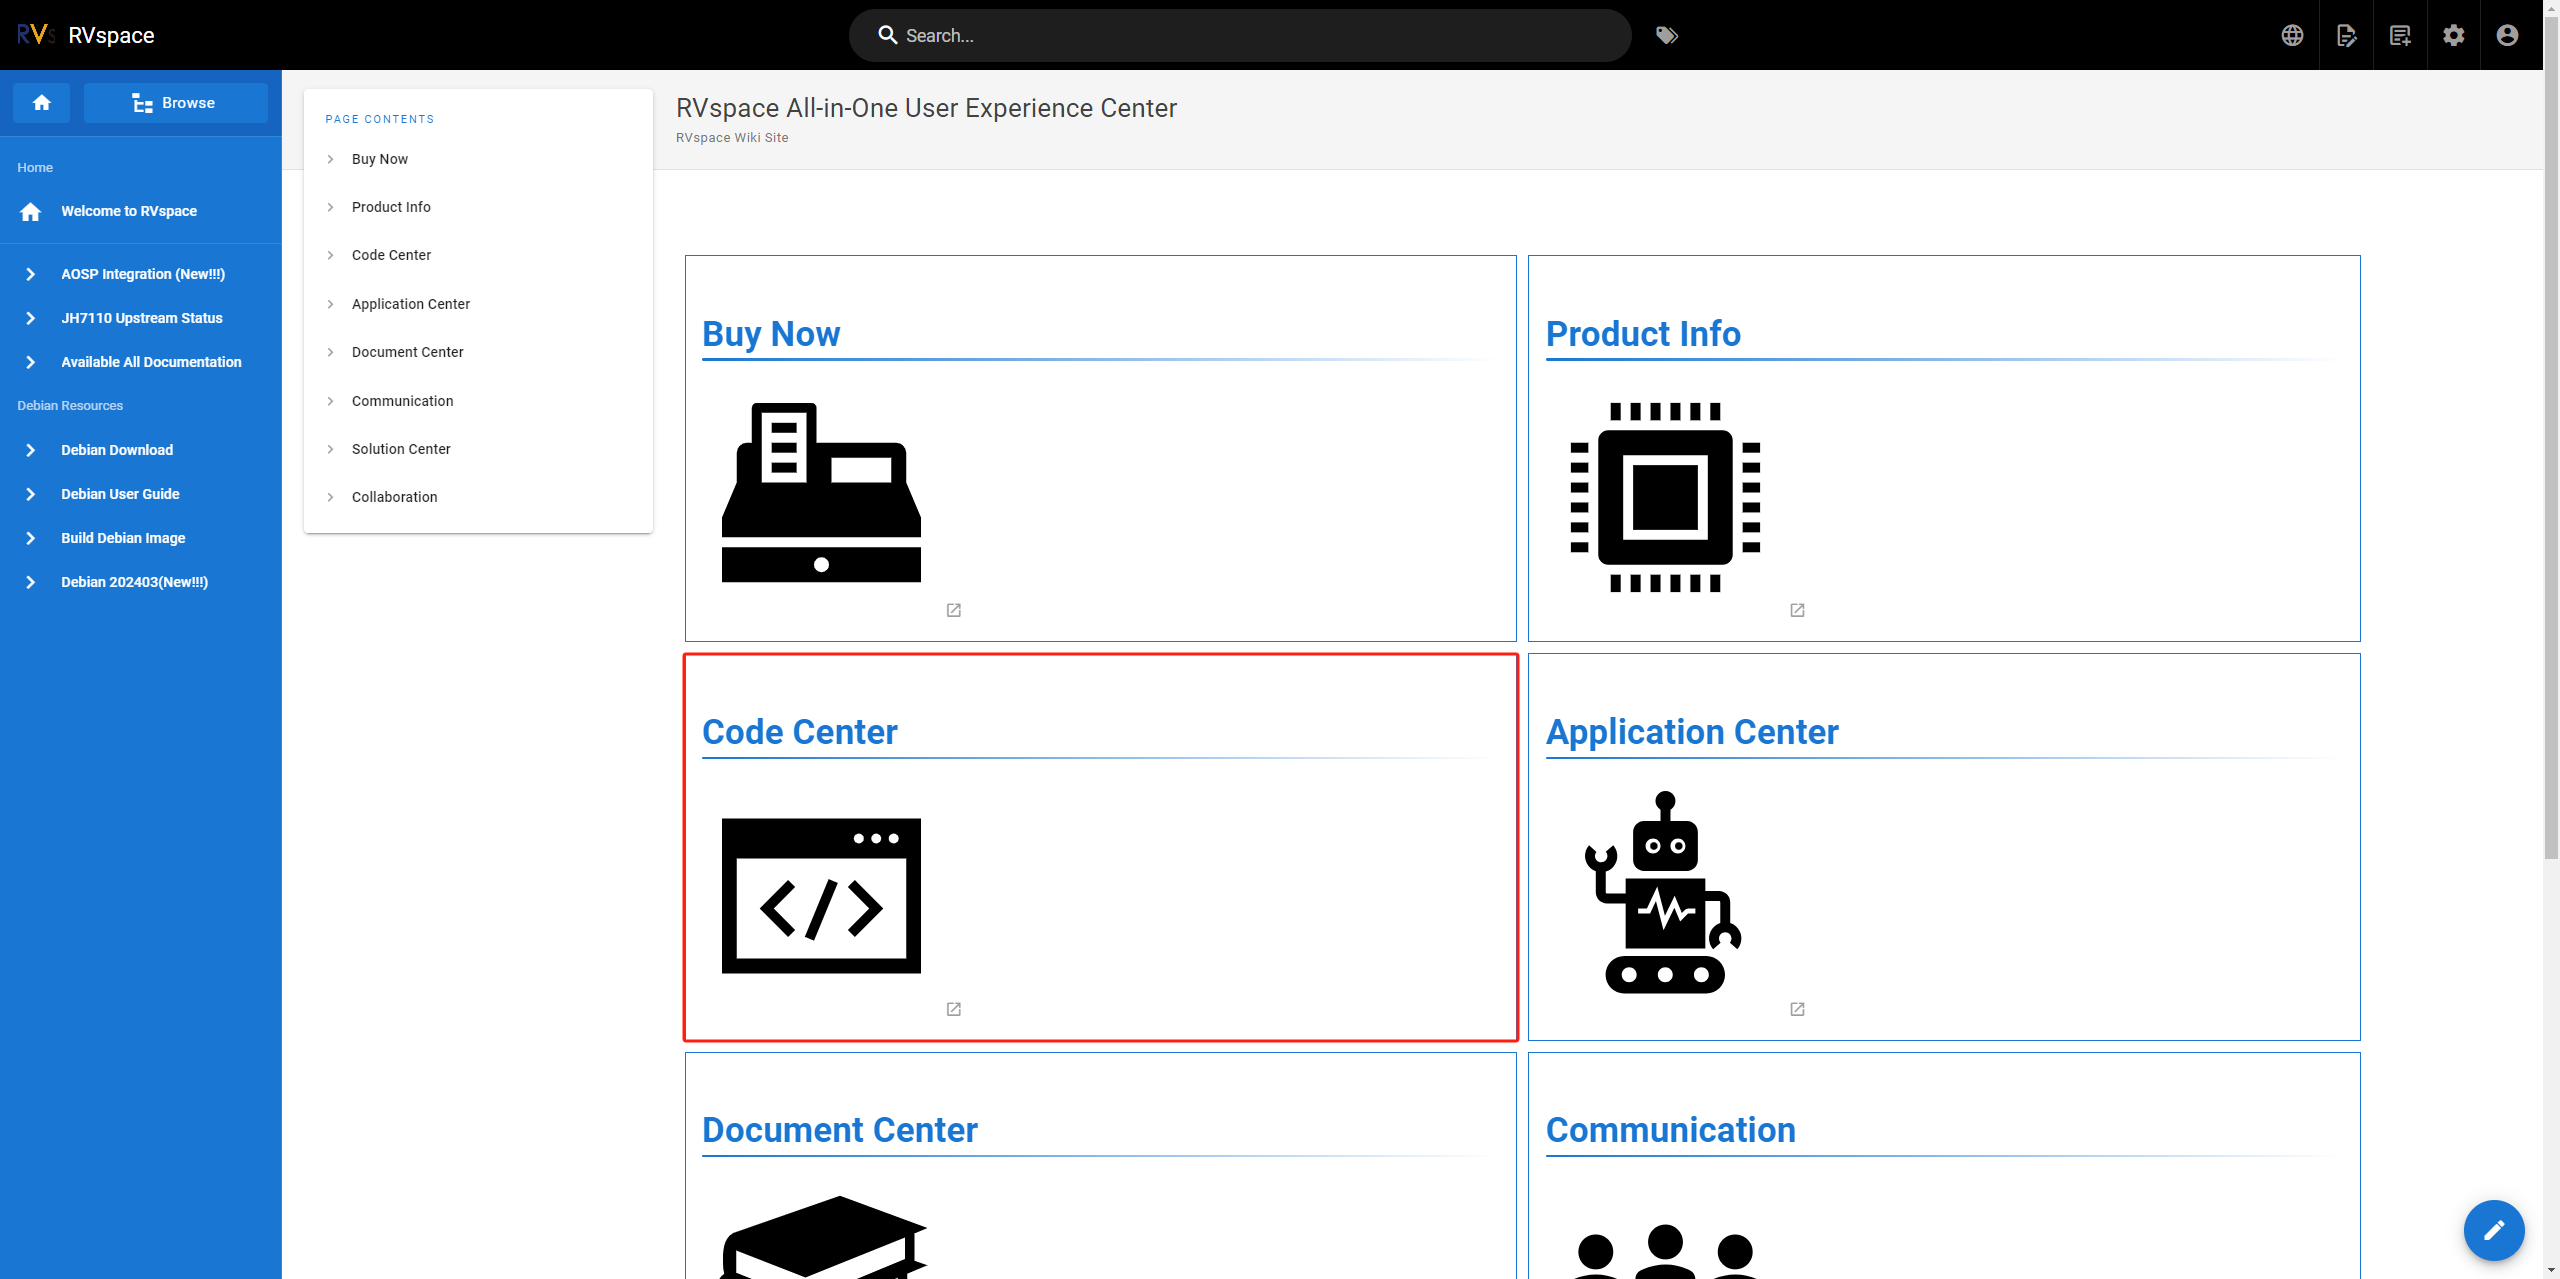Open Welcome to RVspace link

point(129,211)
